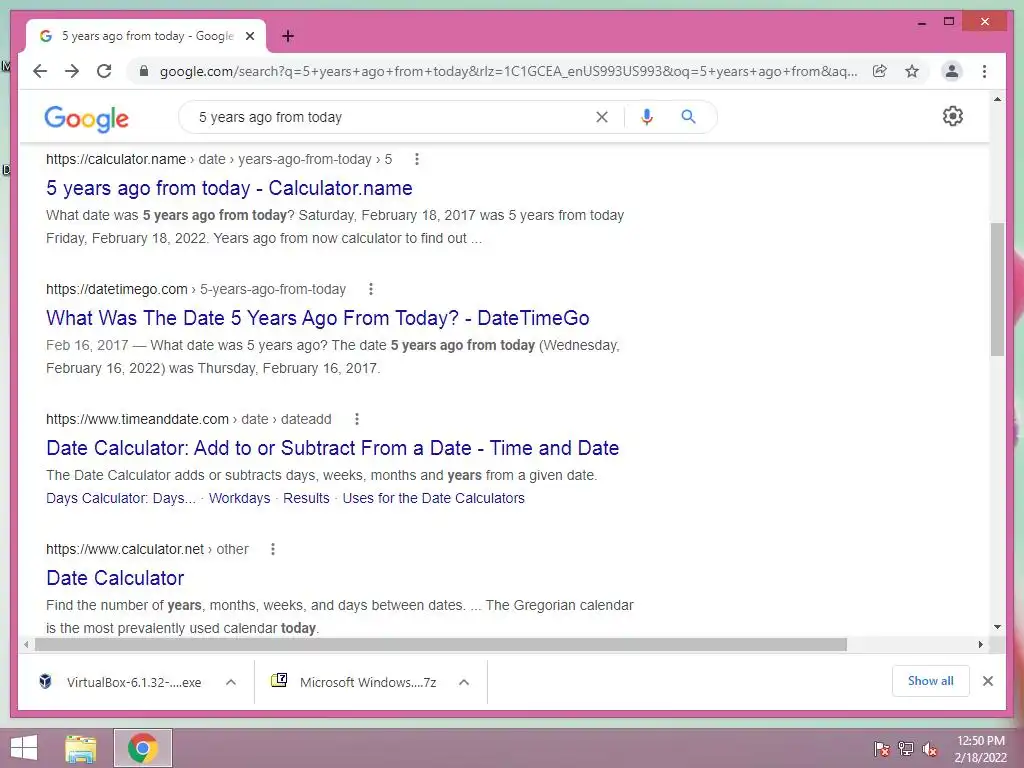This screenshot has width=1024, height=768.
Task: Click the datetimego.com URL breadcrumb text
Action: click(196, 289)
